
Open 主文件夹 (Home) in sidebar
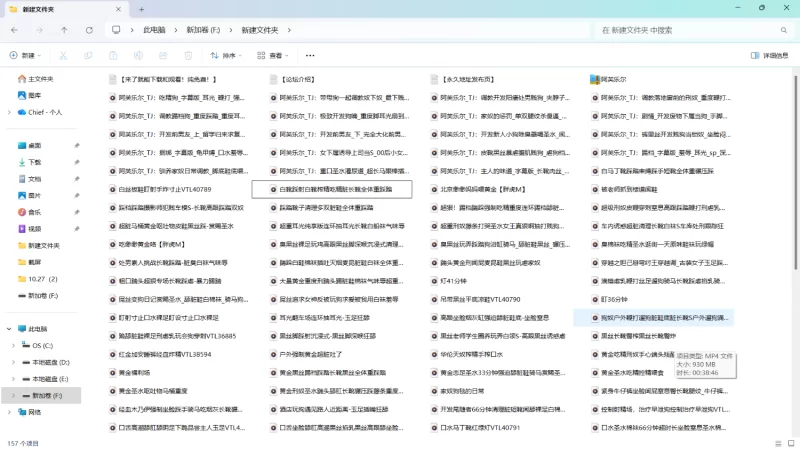(36, 79)
